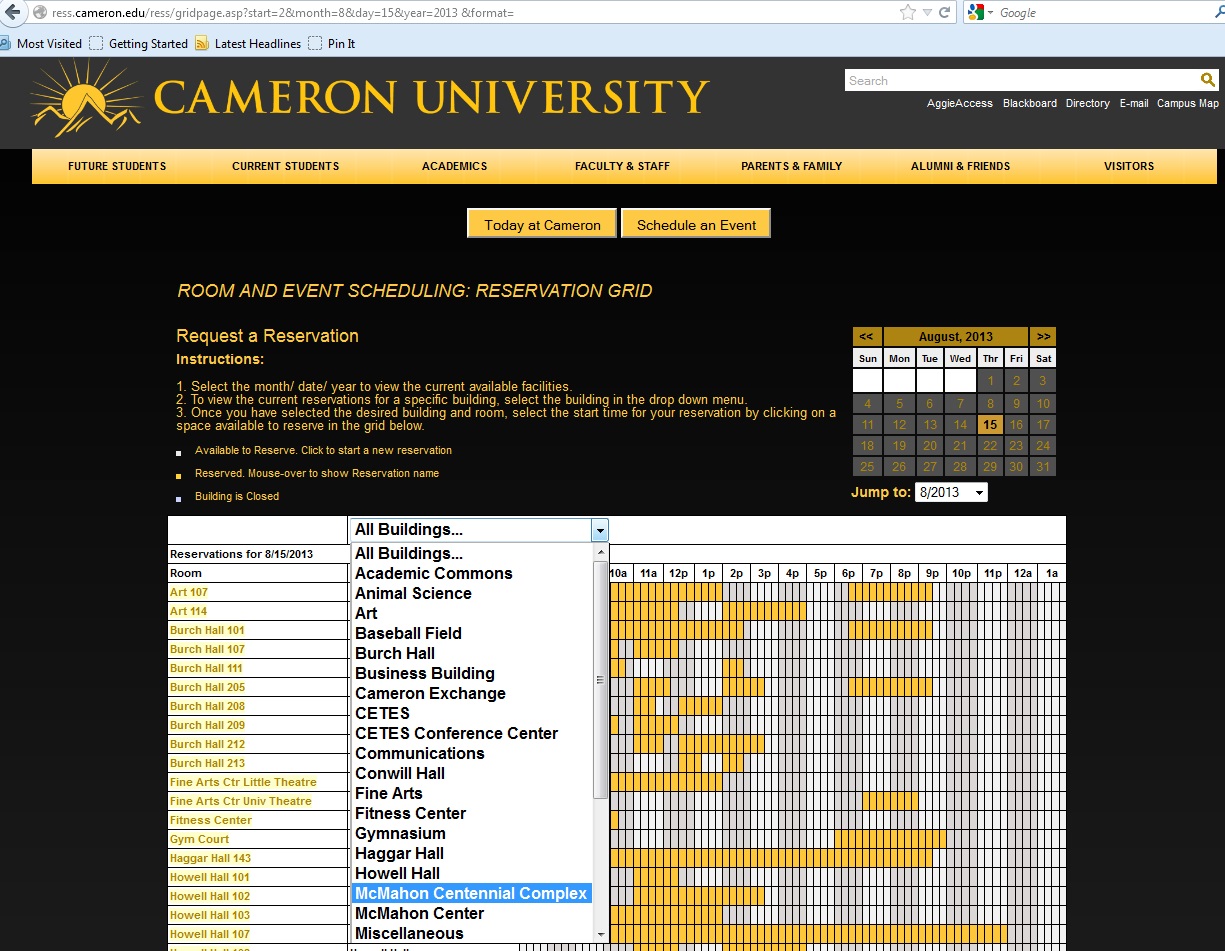Open the Gym Court room link
This screenshot has width=1225, height=951.
(x=200, y=839)
